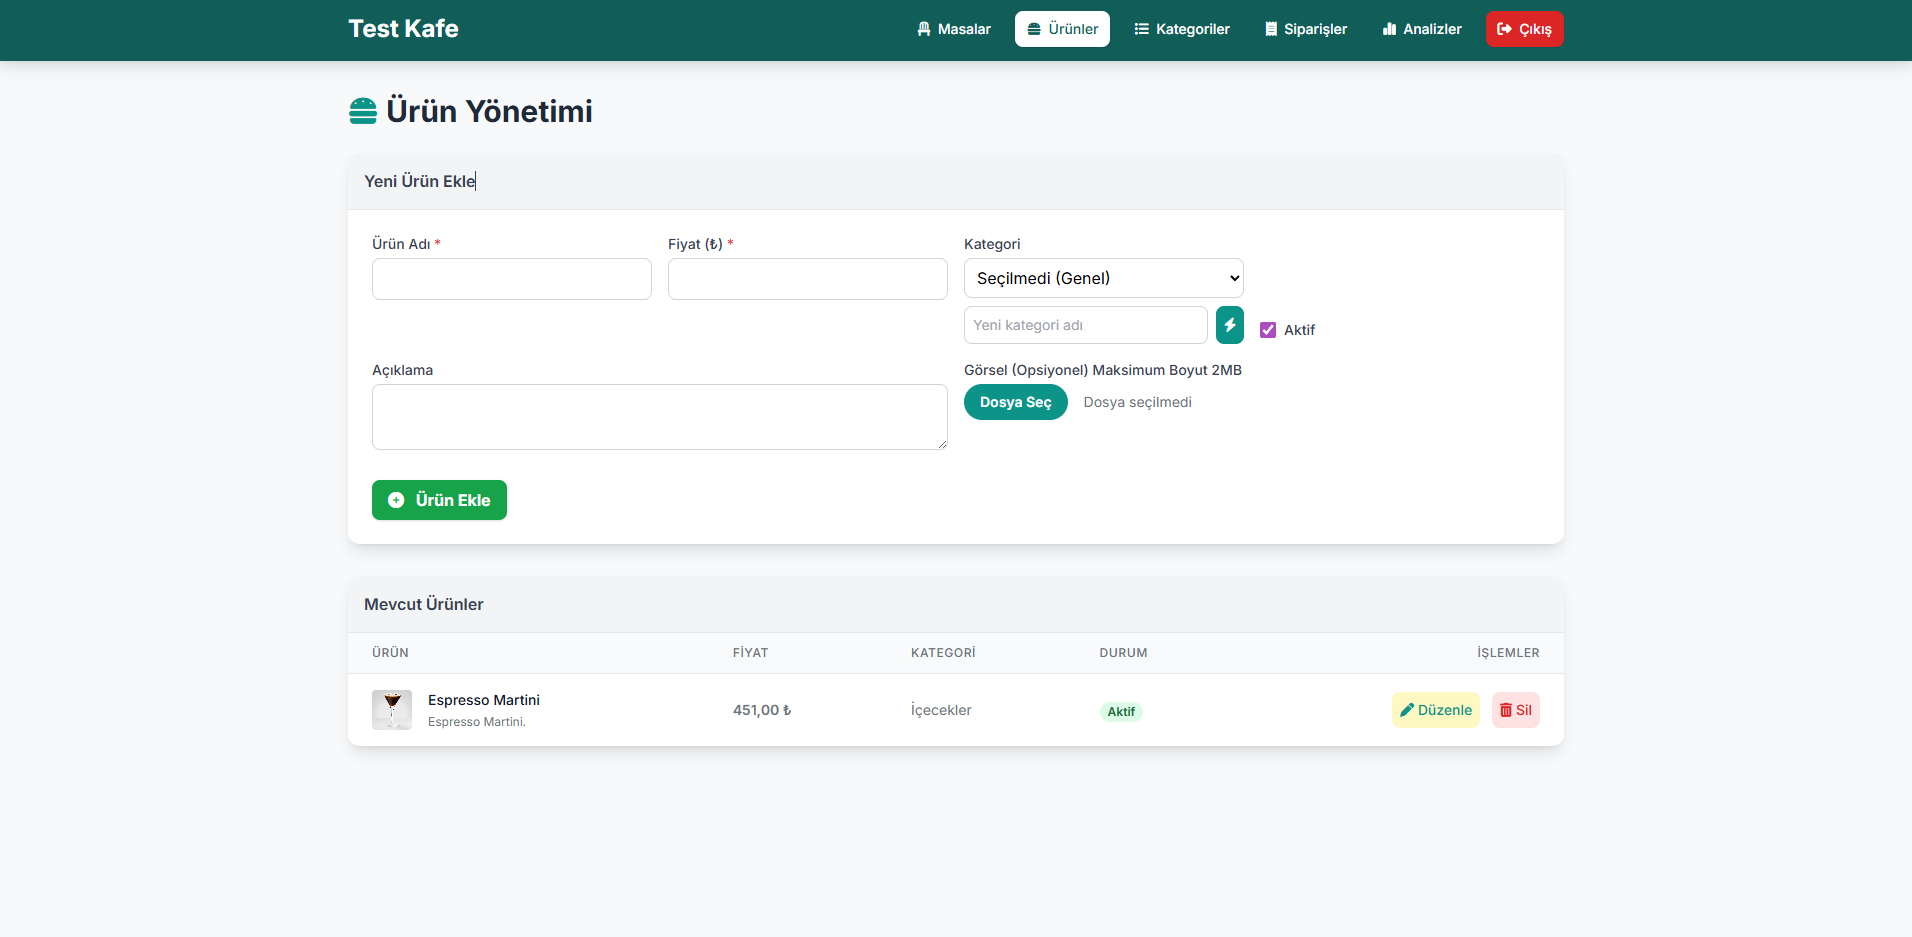The image size is (1912, 937).
Task: Open the Kategori dropdown
Action: (1103, 278)
